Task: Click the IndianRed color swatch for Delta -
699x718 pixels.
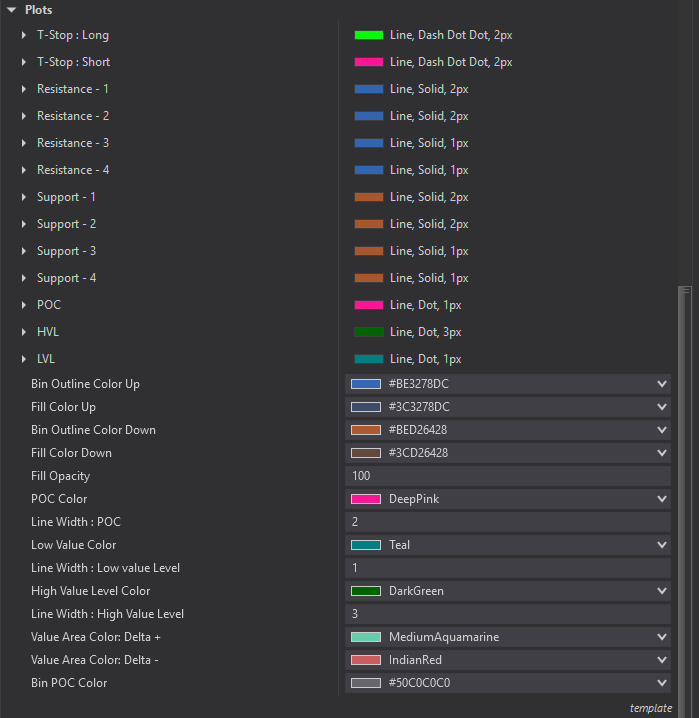Action: (x=366, y=660)
